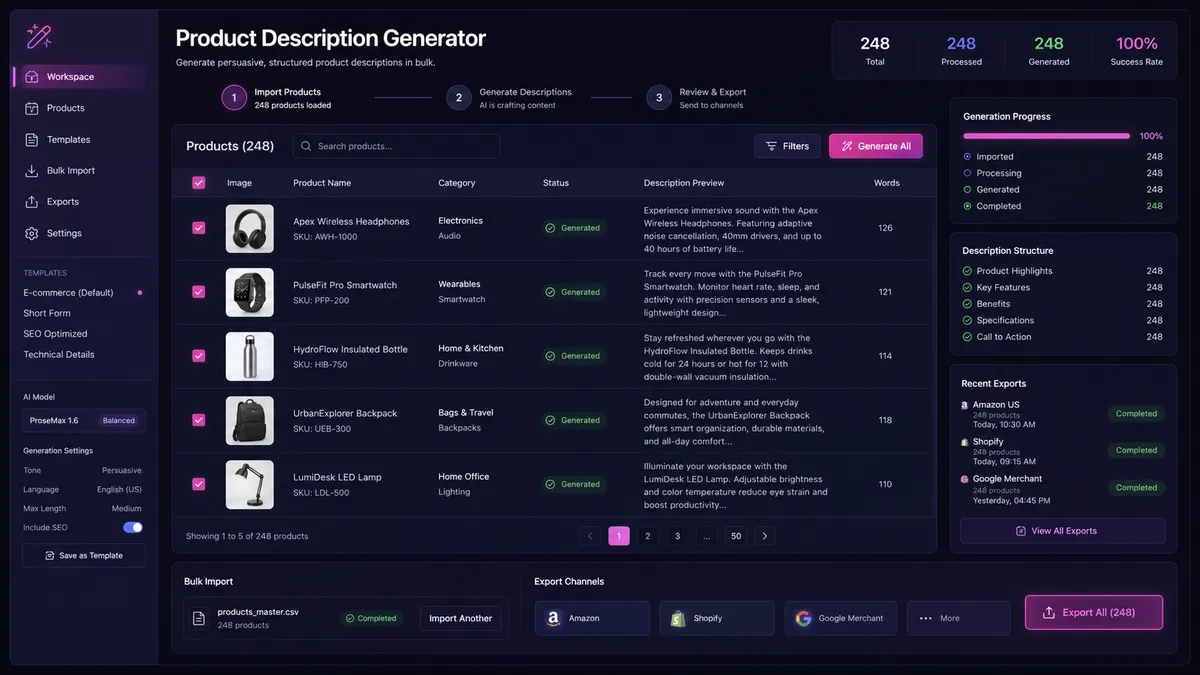Click the Product Highlights check icon
Image resolution: width=1200 pixels, height=675 pixels.
967,271
